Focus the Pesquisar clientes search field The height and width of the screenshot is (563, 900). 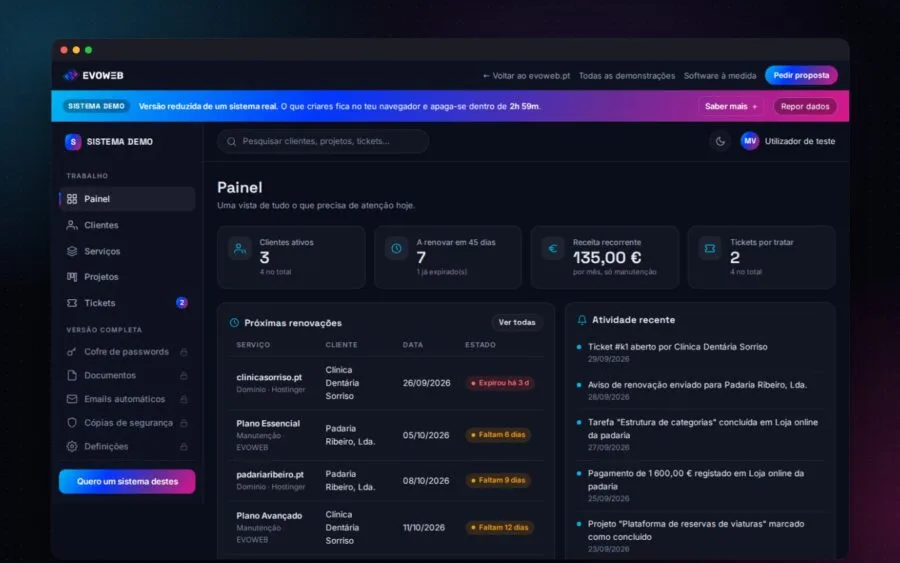[323, 141]
